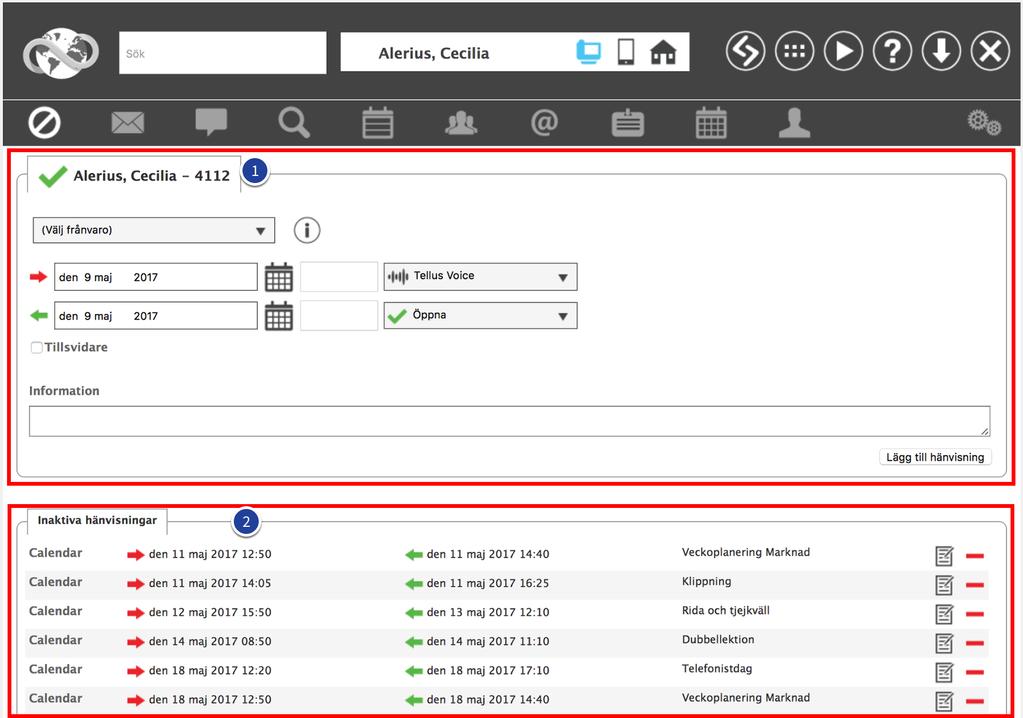Open the round grid keypad icon
Screen dimensions: 1023x718
coord(794,51)
